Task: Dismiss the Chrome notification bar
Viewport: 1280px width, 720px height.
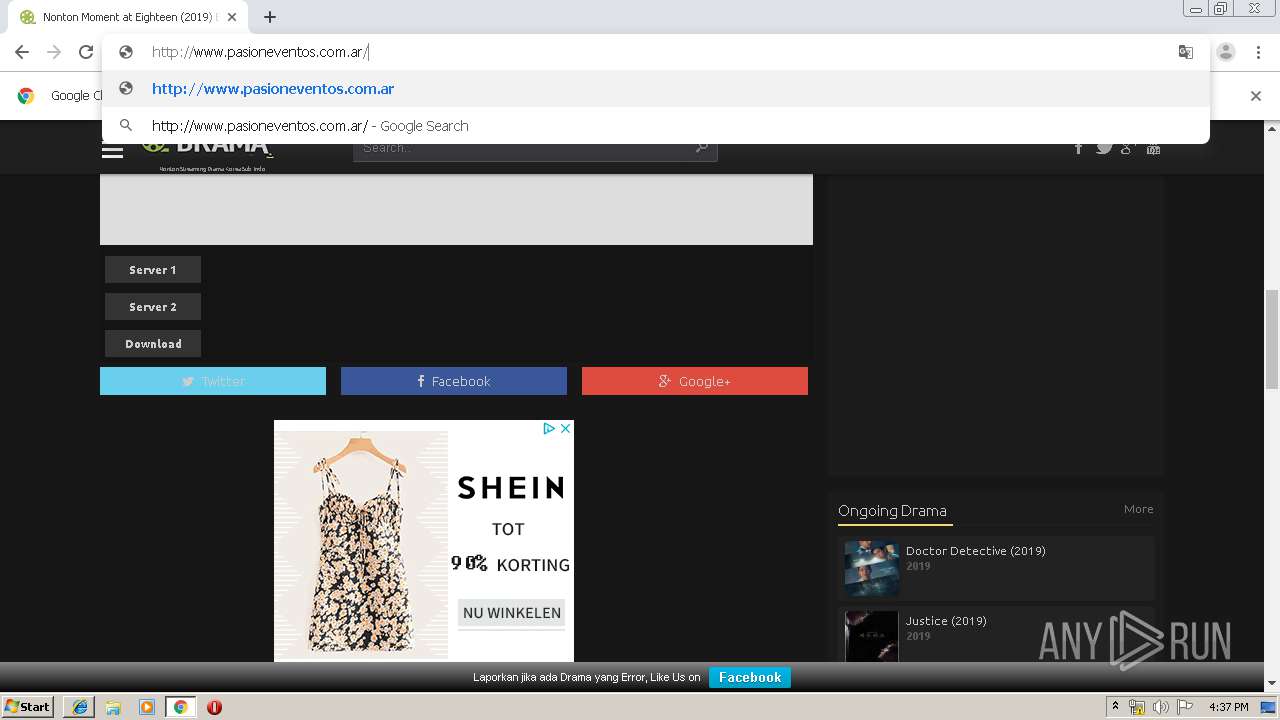Action: click(1256, 96)
